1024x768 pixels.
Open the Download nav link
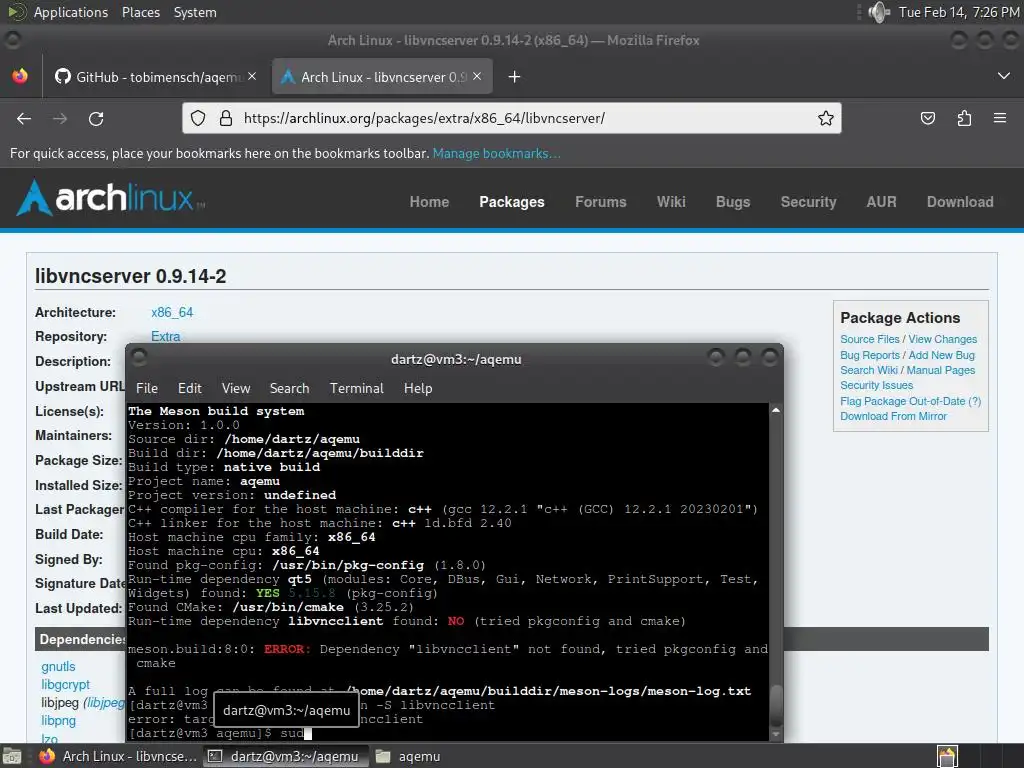coord(960,202)
